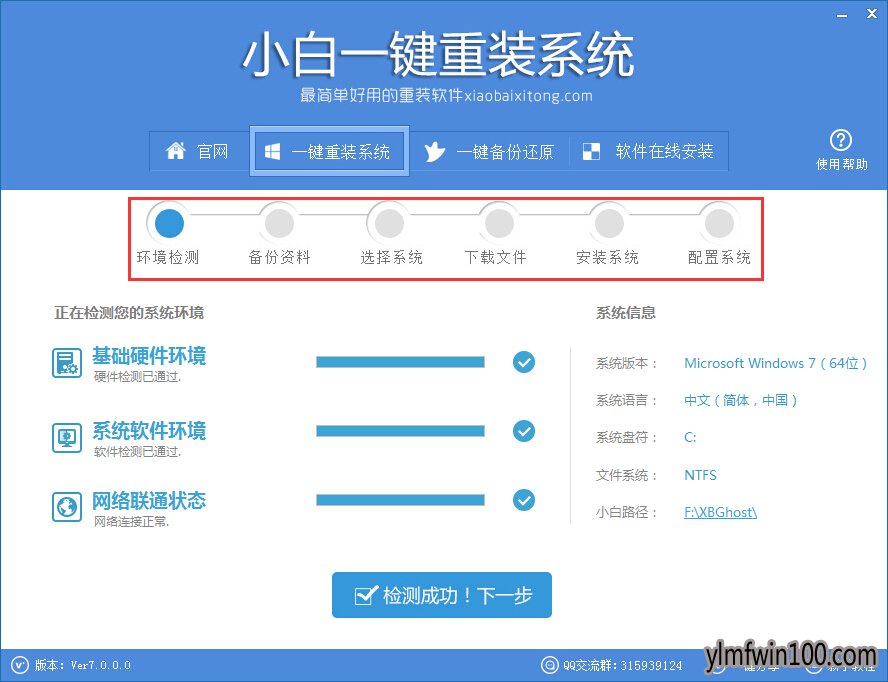Select the 备份资料 step circle
888x682 pixels.
coord(279,223)
